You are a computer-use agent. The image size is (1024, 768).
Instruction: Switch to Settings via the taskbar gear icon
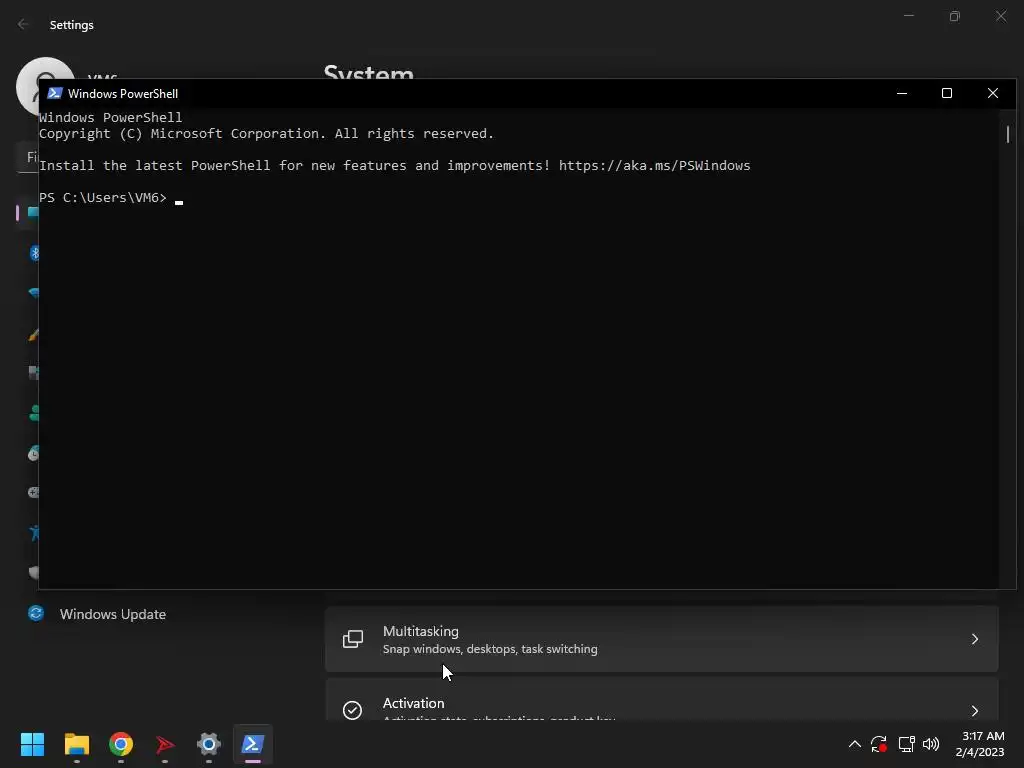209,744
